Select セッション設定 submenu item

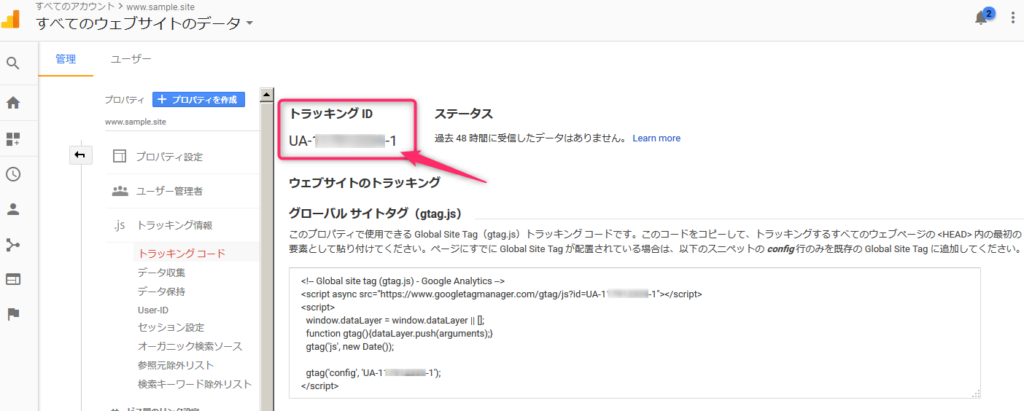tap(171, 327)
